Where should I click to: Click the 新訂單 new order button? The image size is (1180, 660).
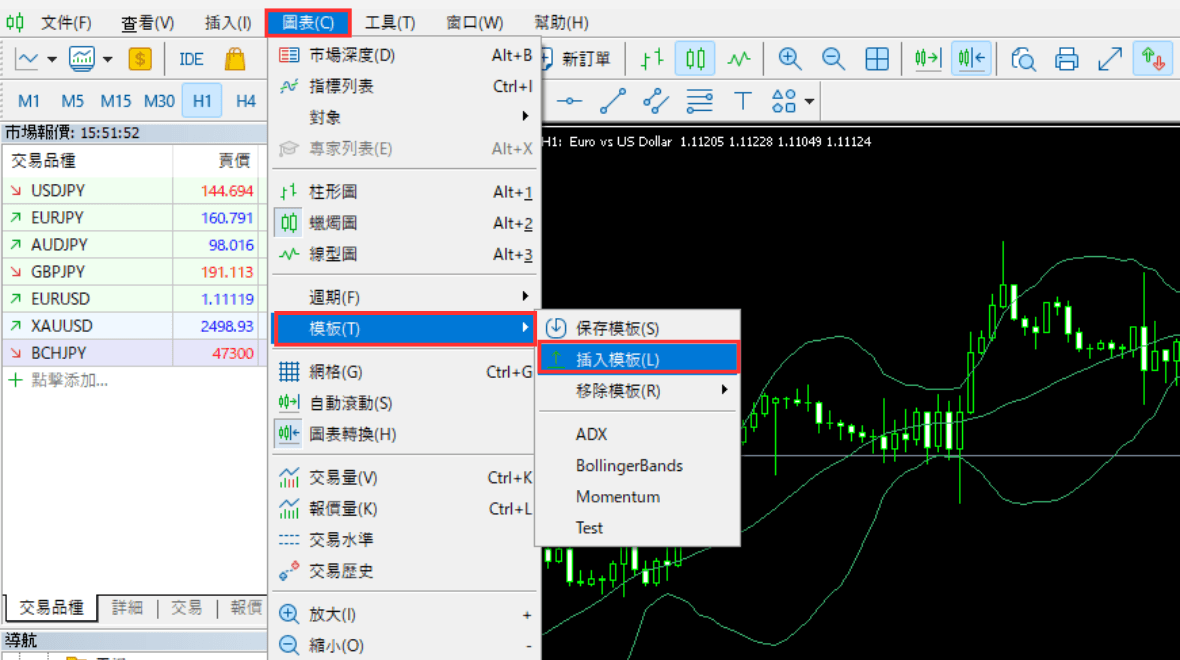pos(575,59)
